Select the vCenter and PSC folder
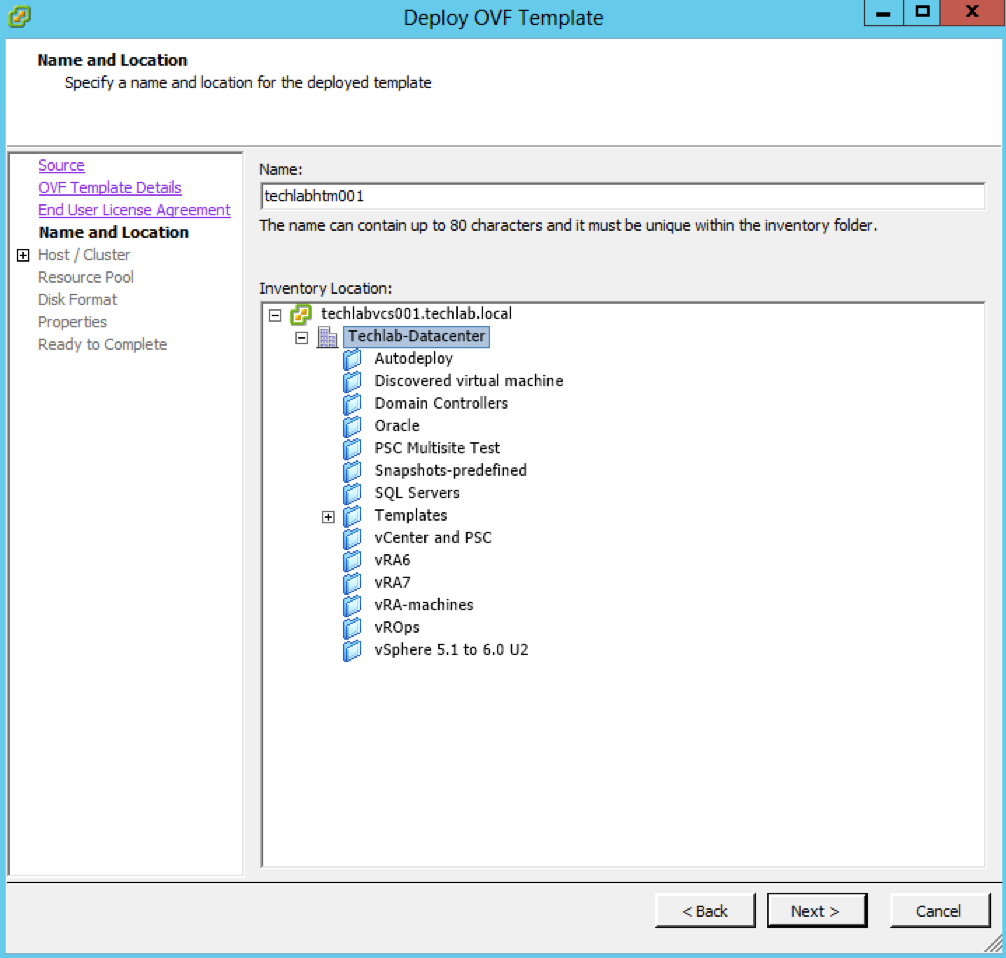The width and height of the screenshot is (1006, 958). (433, 538)
